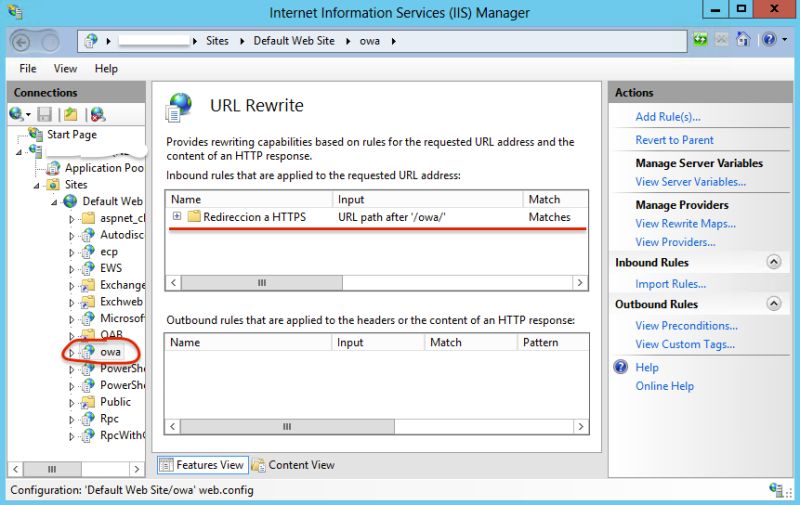Select the ecp application node
800x505 pixels.
(109, 251)
